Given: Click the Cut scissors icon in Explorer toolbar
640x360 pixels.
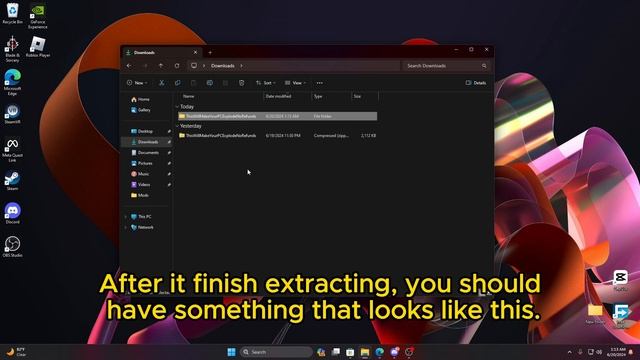Looking at the screenshot, I should tap(162, 83).
